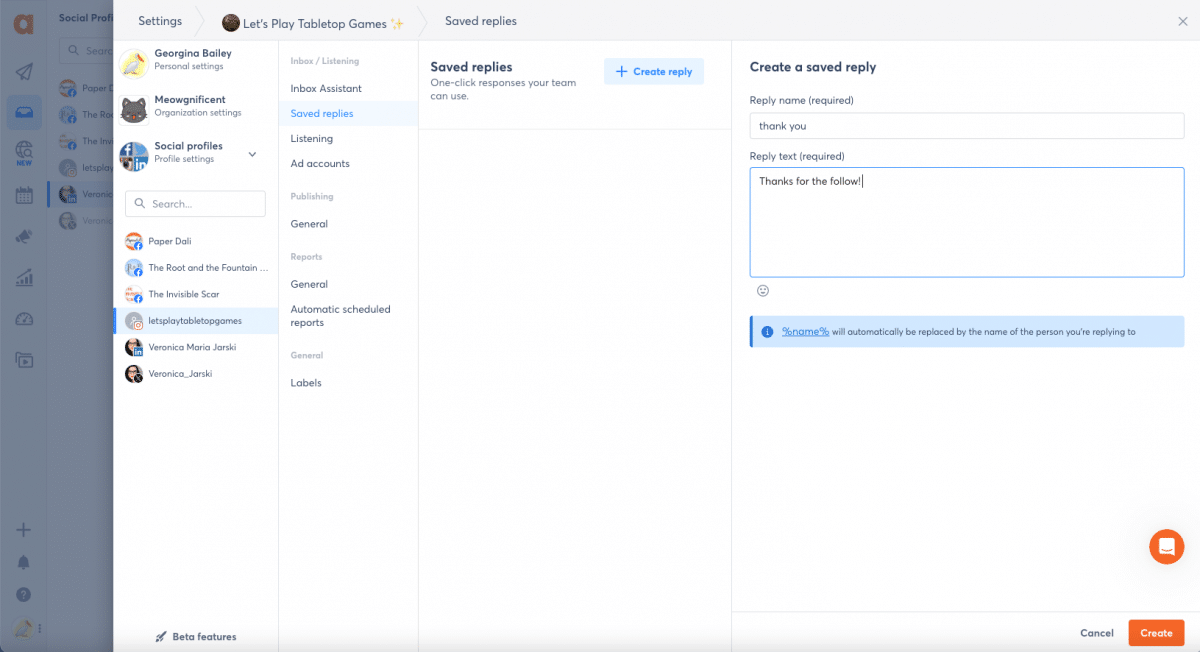Click the %name% placeholder link

805,332
